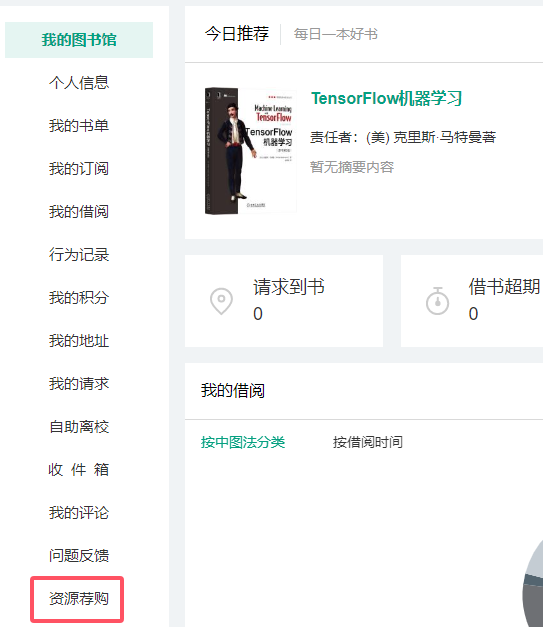Screen dimensions: 543x627
Task: Open 收件箱 inbox entry
Action: (79, 469)
